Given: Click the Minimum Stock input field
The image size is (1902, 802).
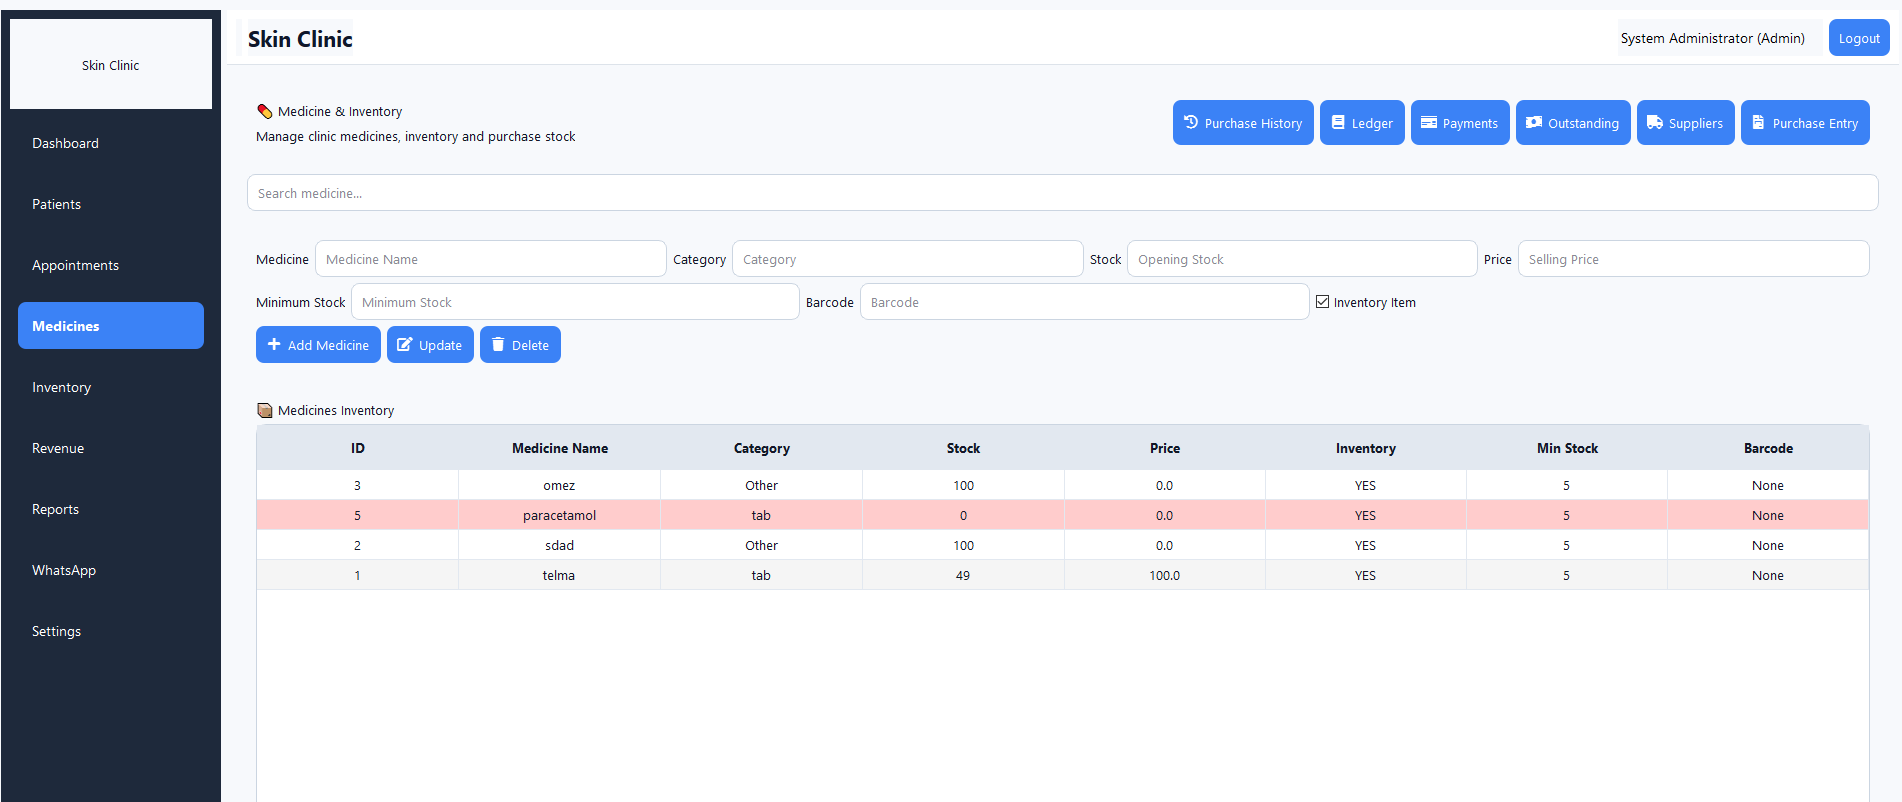Looking at the screenshot, I should coord(575,302).
